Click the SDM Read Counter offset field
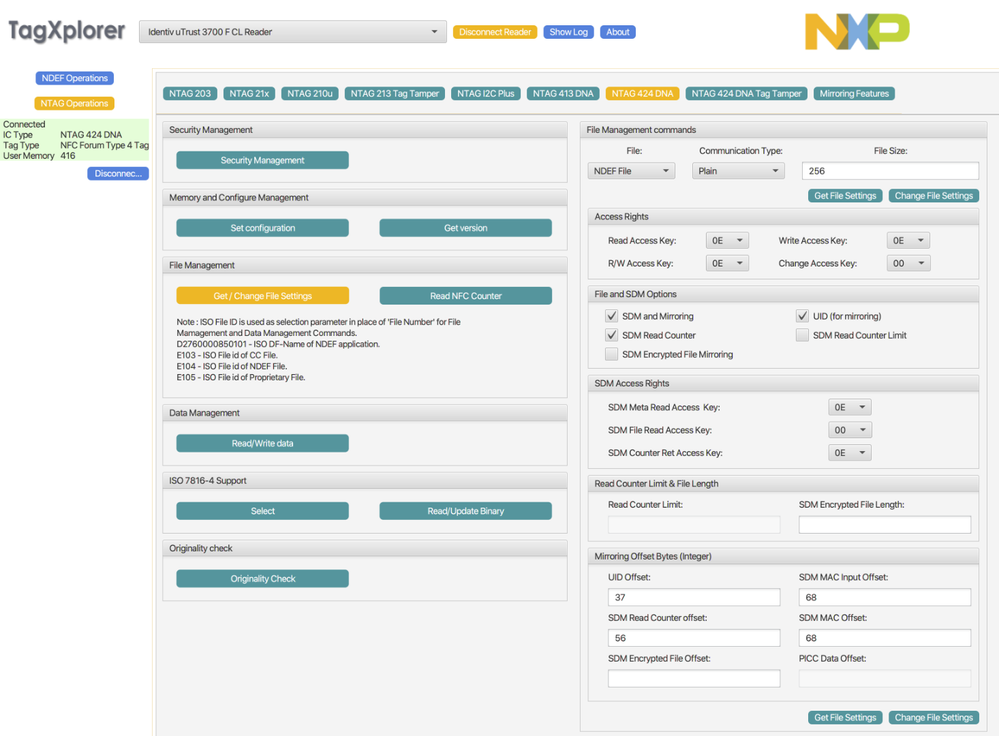 click(694, 638)
